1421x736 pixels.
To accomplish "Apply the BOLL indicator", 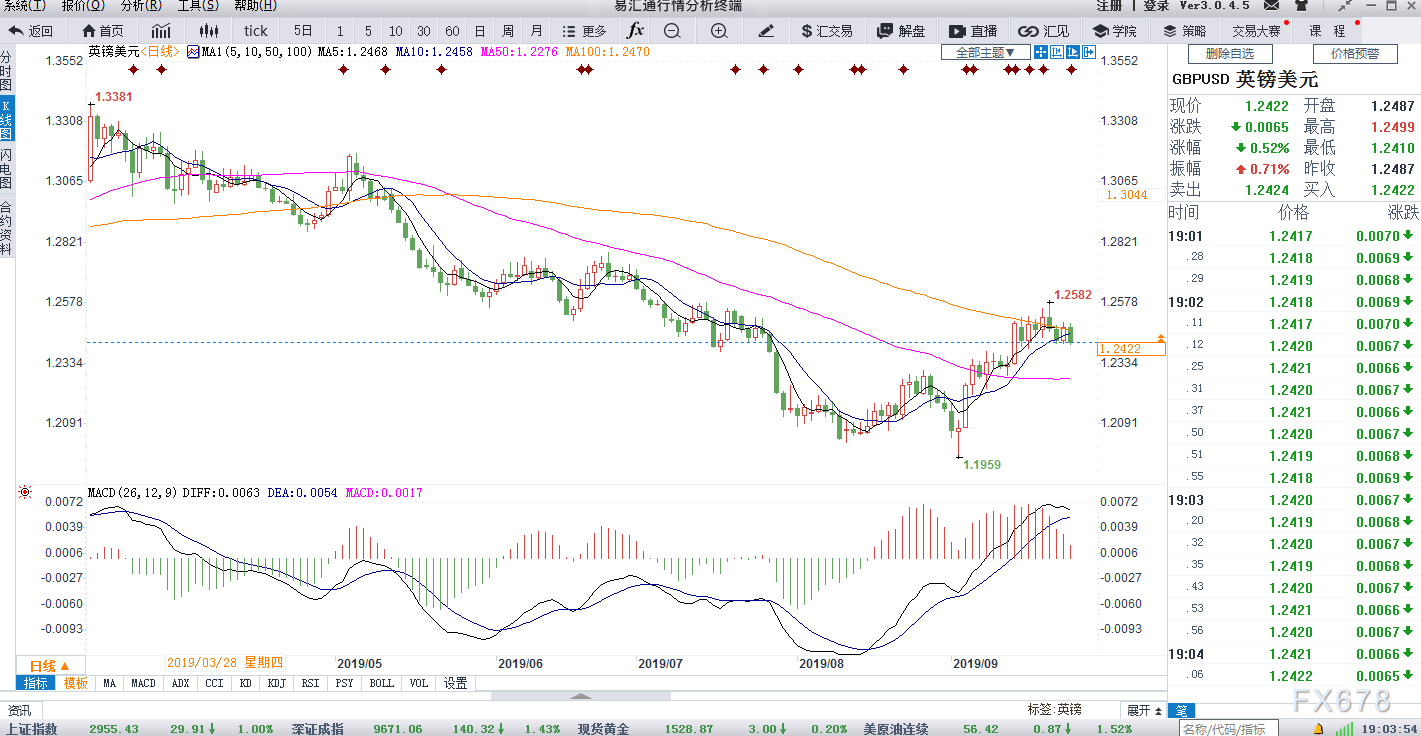I will tap(381, 683).
